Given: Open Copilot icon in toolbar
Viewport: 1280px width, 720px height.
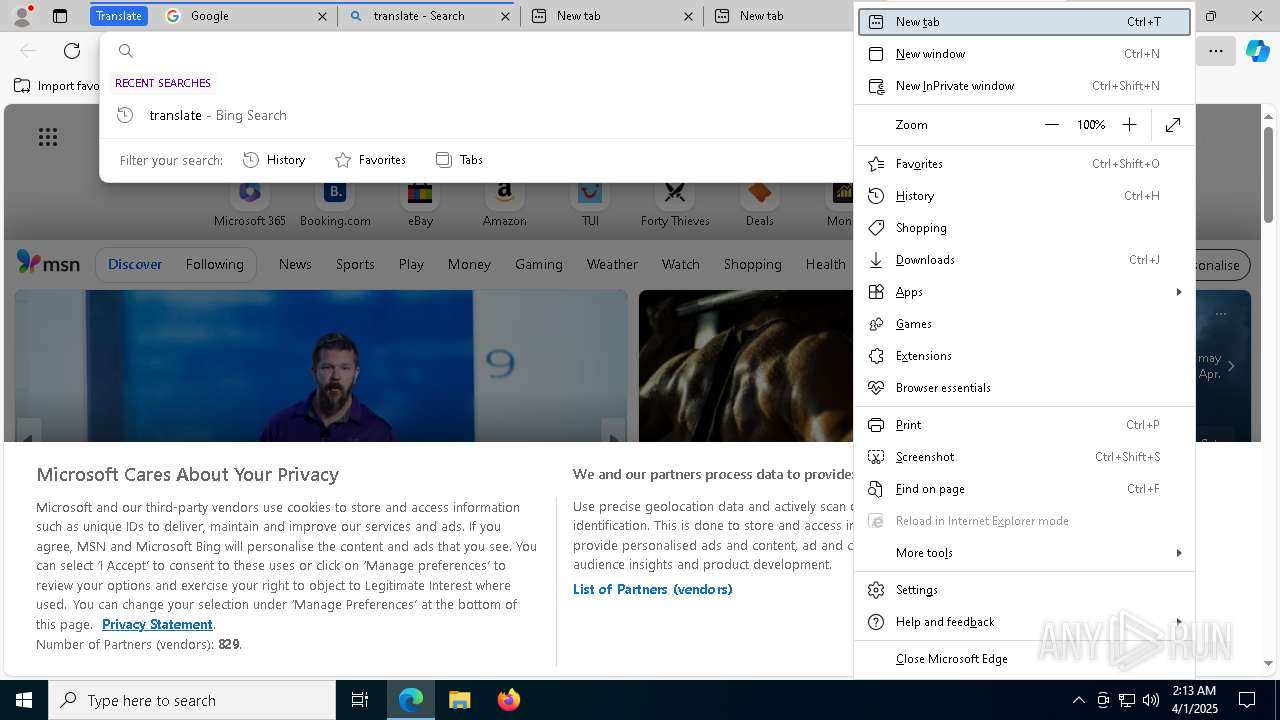Looking at the screenshot, I should 1257,51.
